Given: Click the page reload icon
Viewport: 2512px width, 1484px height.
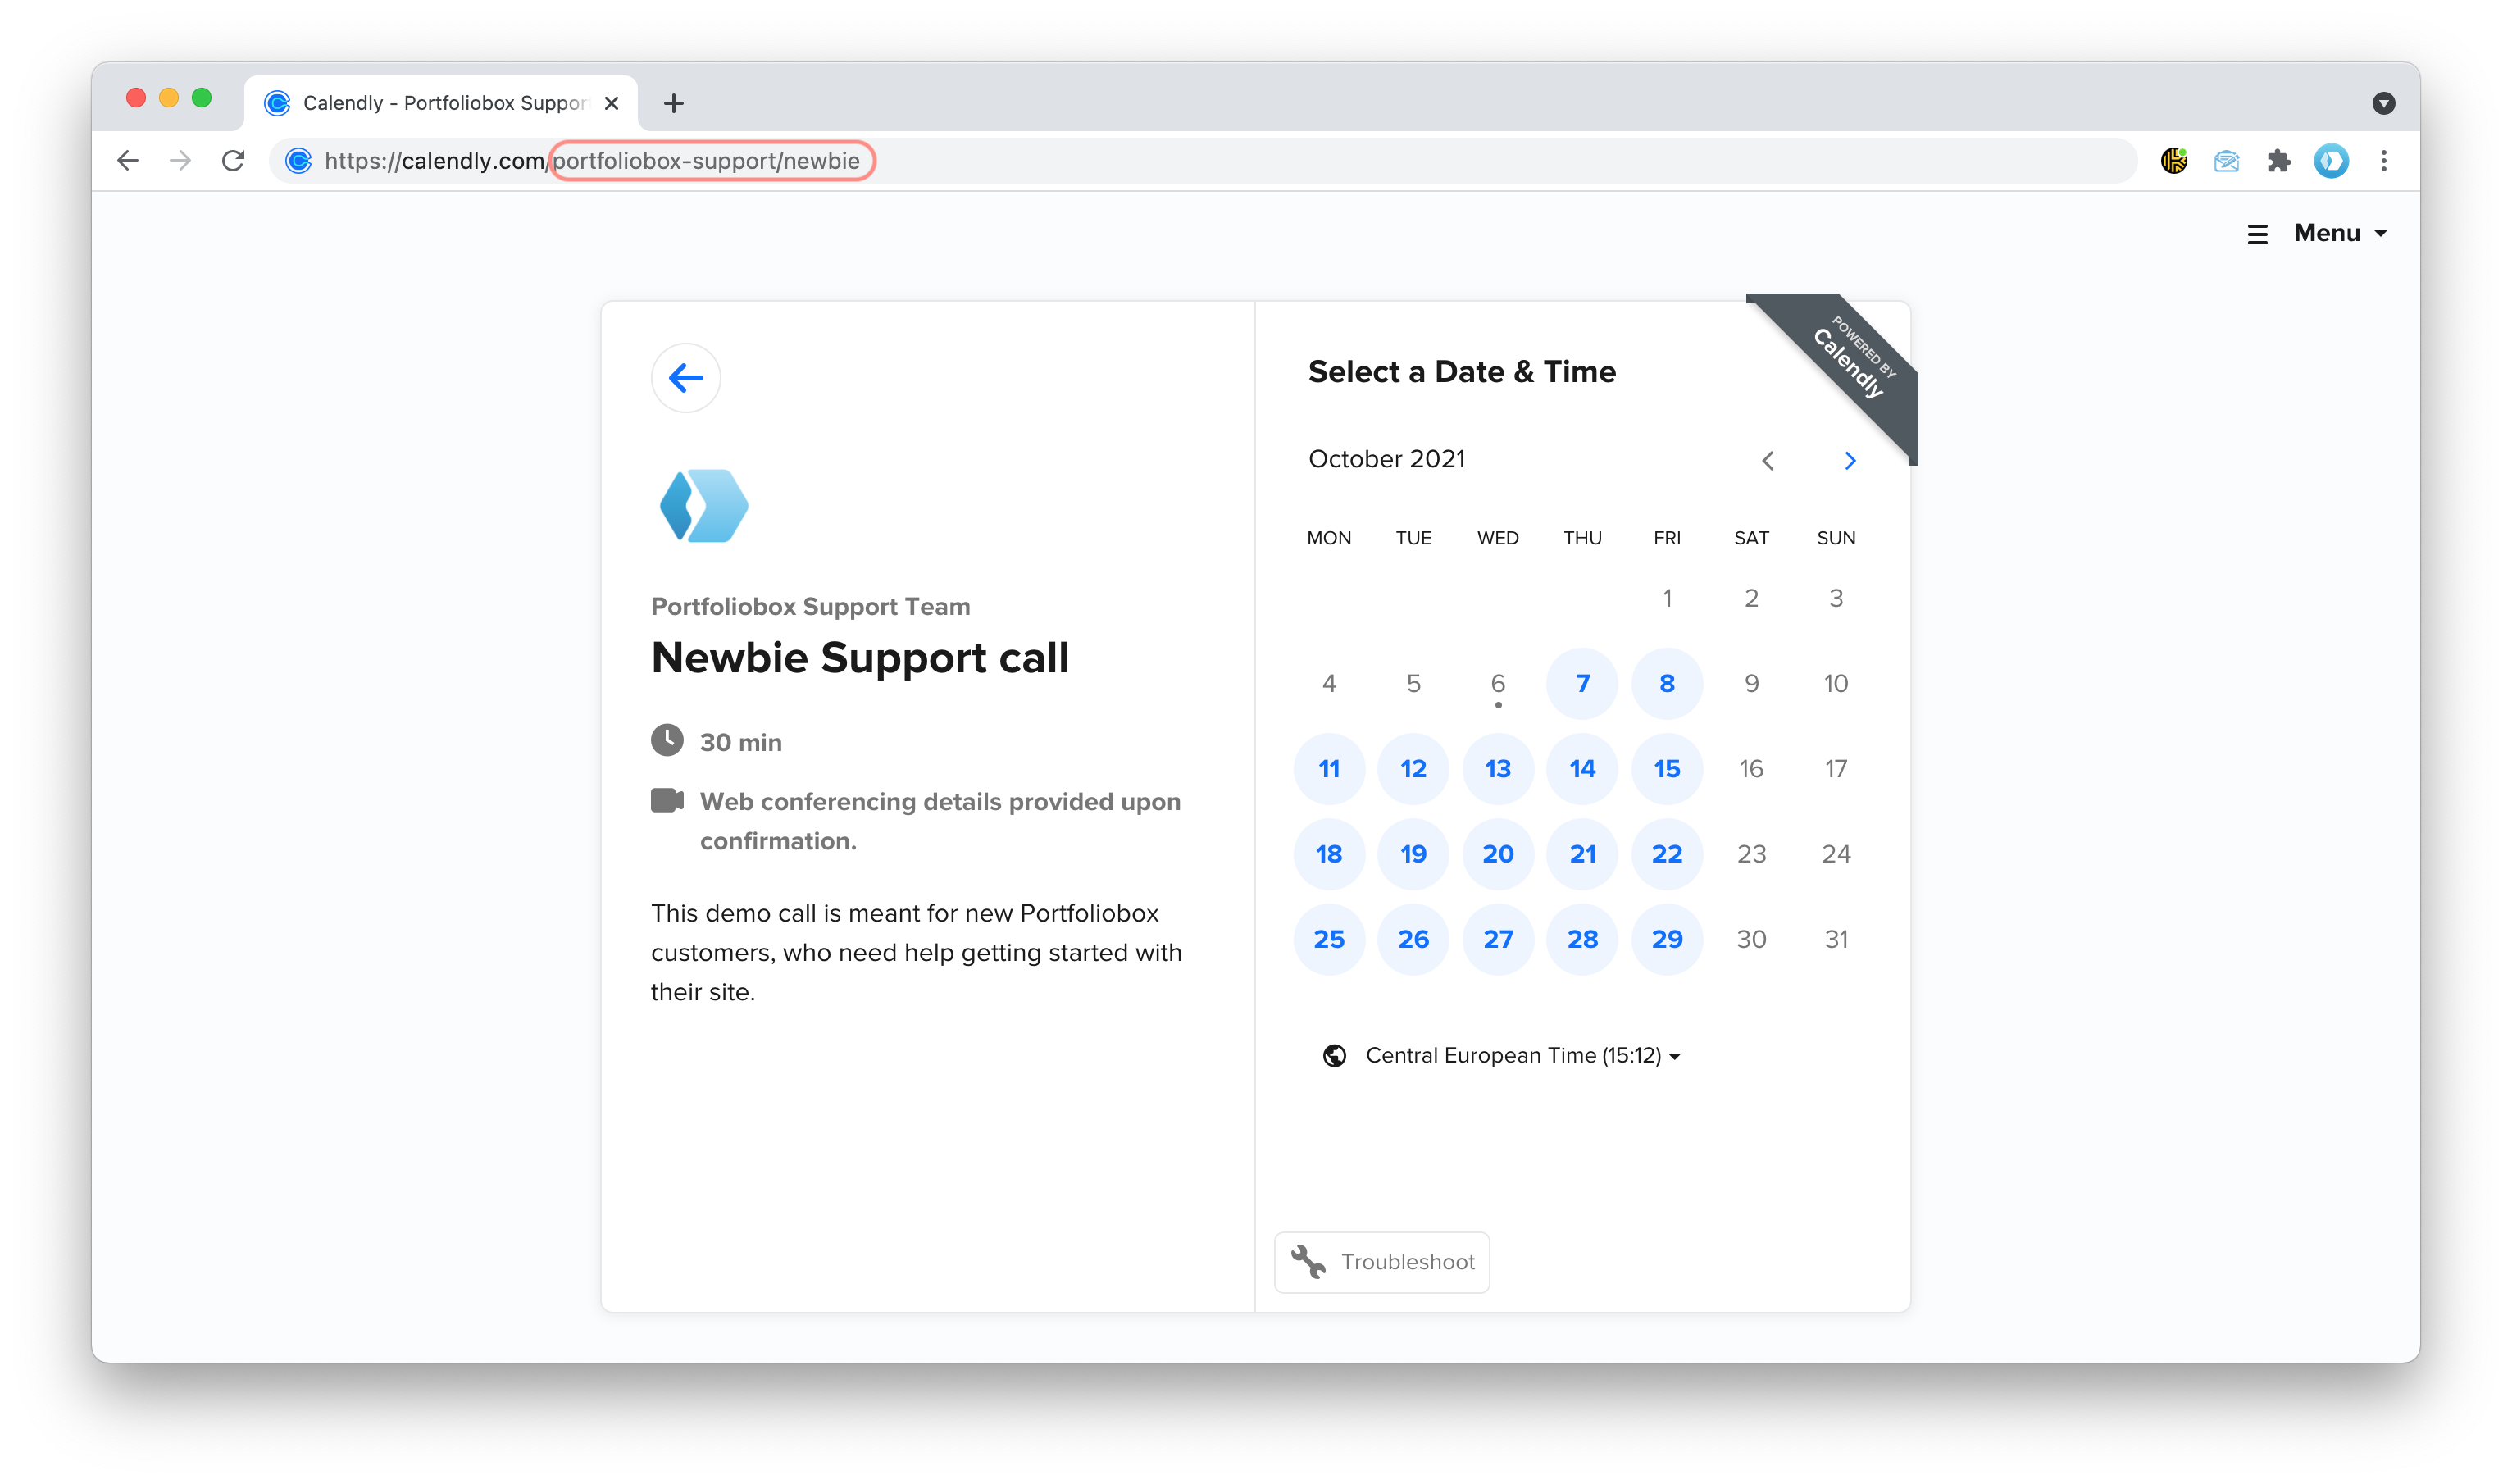Looking at the screenshot, I should tap(233, 161).
